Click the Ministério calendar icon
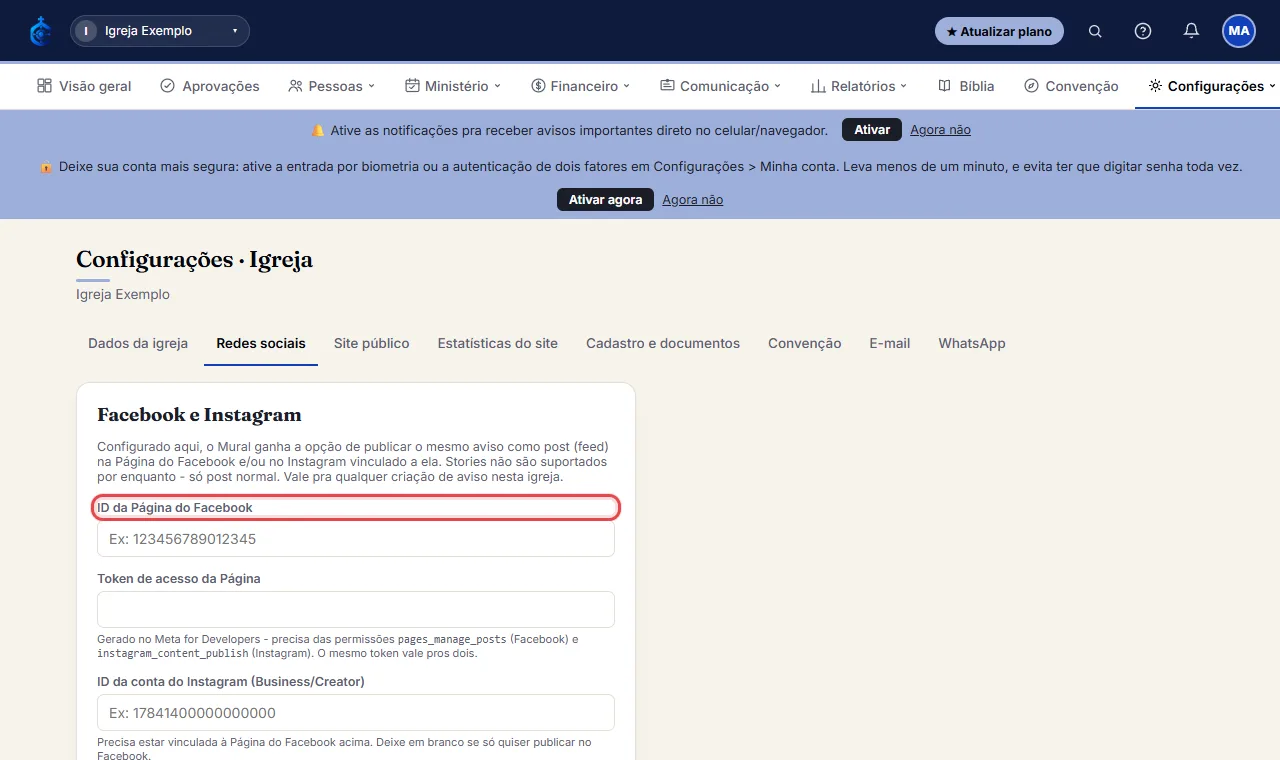Viewport: 1280px width, 760px height. pos(412,86)
